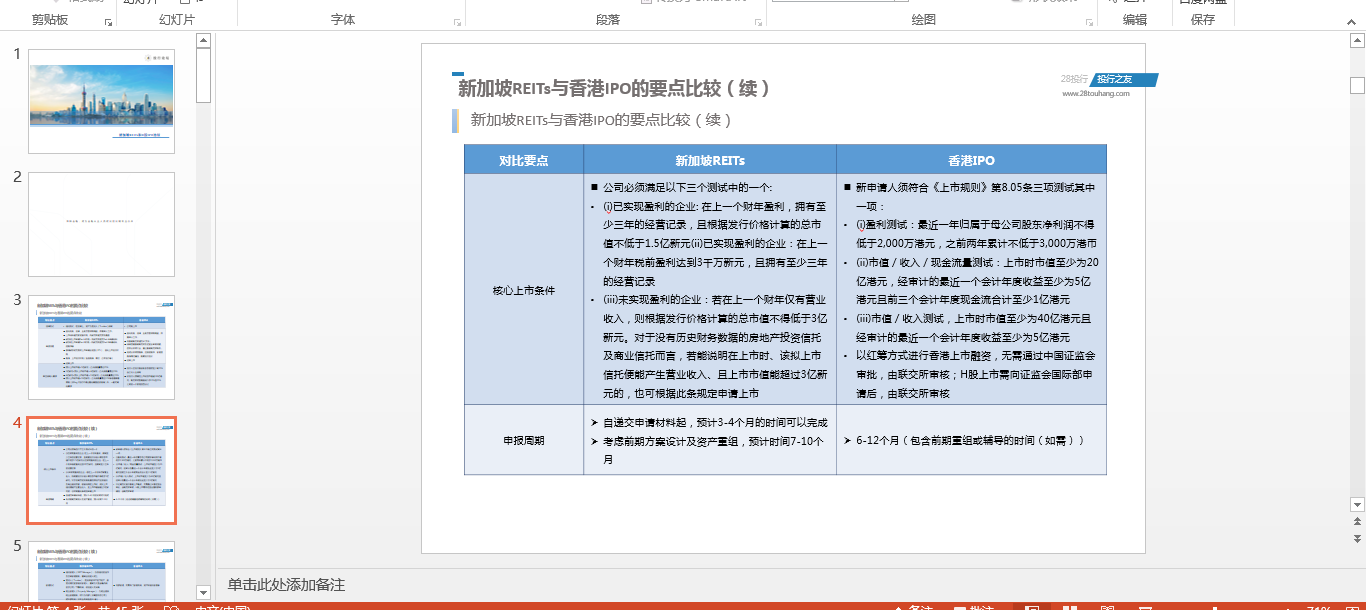This screenshot has width=1366, height=610.
Task: Click the gray subtitle below the title
Action: (x=602, y=120)
